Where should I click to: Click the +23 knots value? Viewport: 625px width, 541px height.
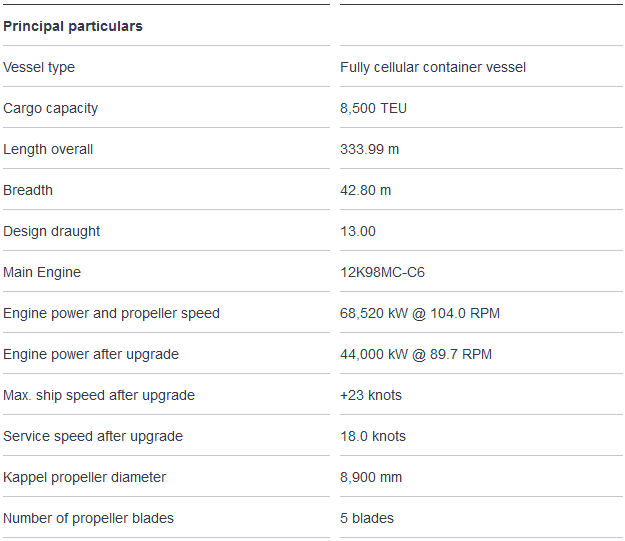pos(371,395)
